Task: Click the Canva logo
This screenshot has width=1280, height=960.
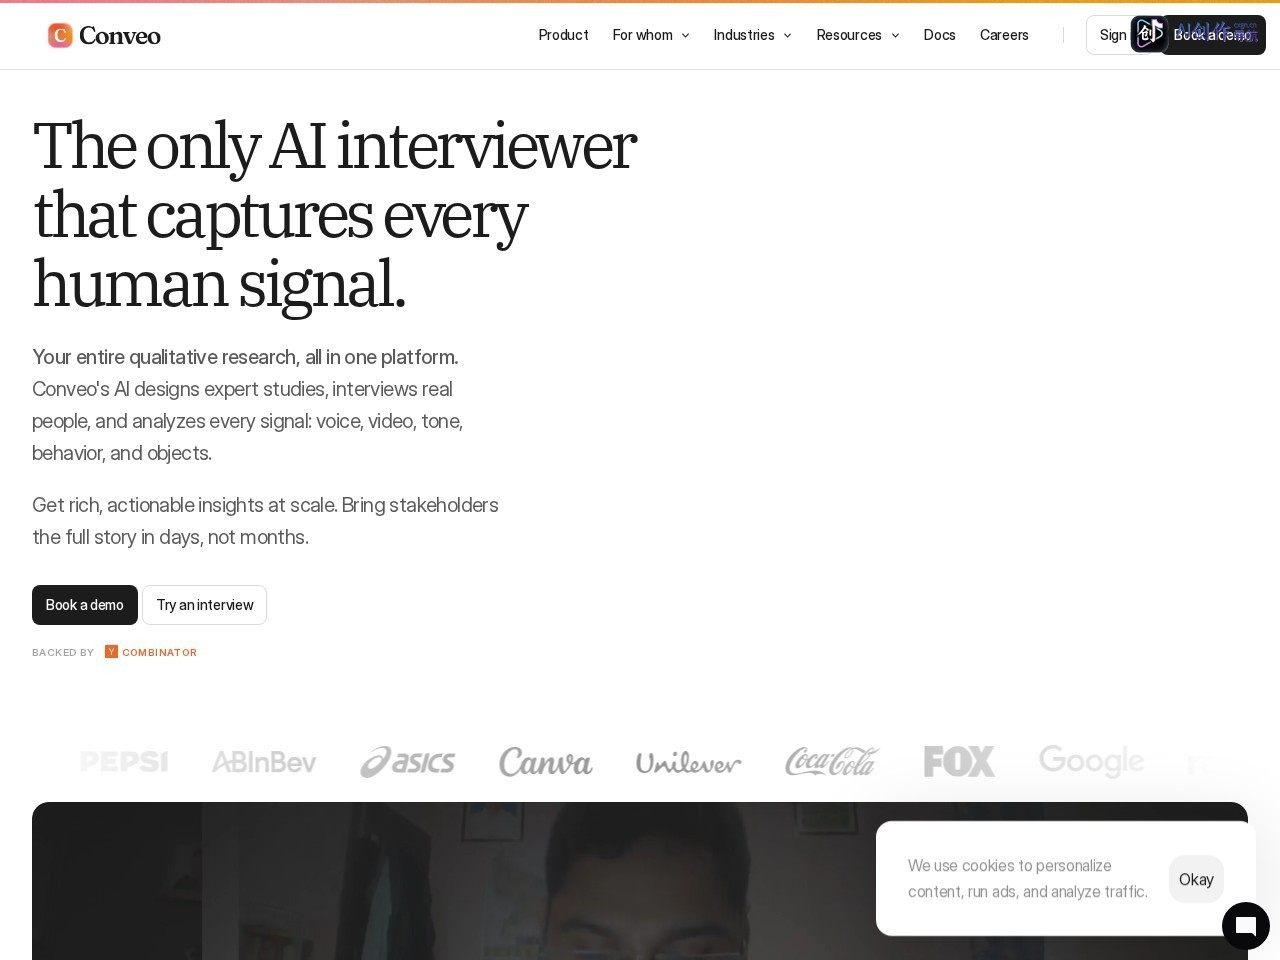Action: 546,762
